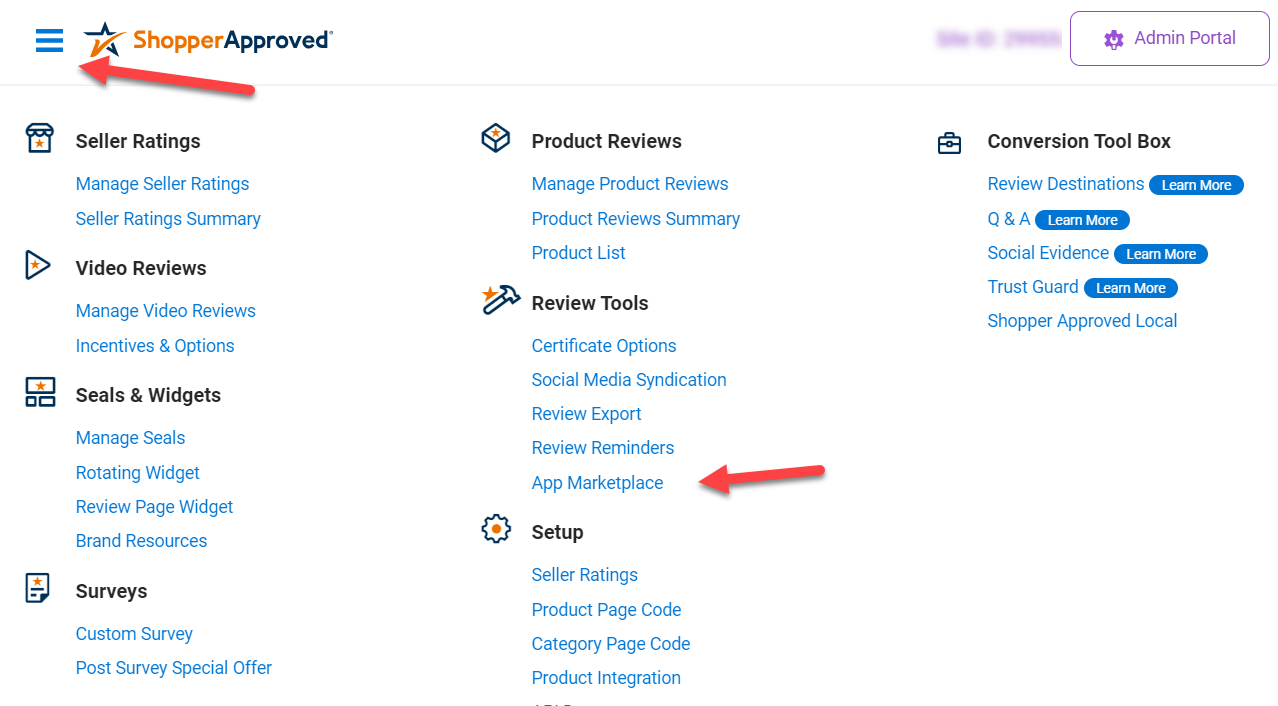The height and width of the screenshot is (706, 1278).
Task: Select the Video Reviews play icon
Action: click(x=37, y=265)
